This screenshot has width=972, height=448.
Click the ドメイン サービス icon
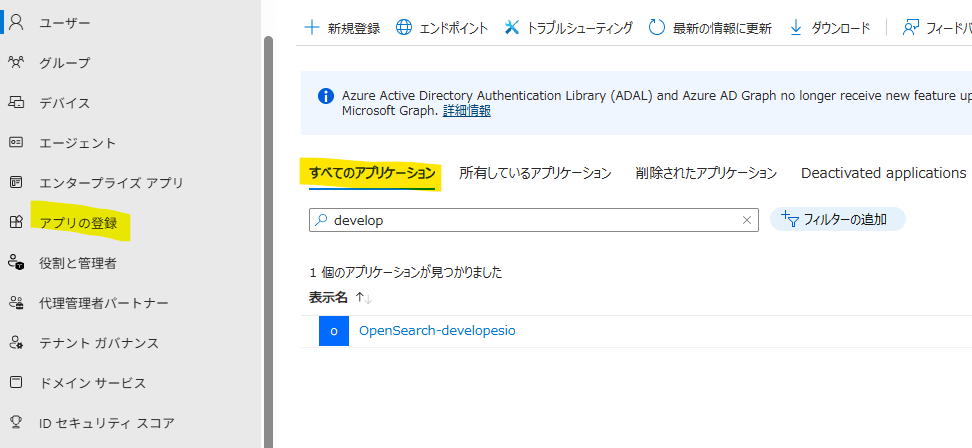(16, 382)
